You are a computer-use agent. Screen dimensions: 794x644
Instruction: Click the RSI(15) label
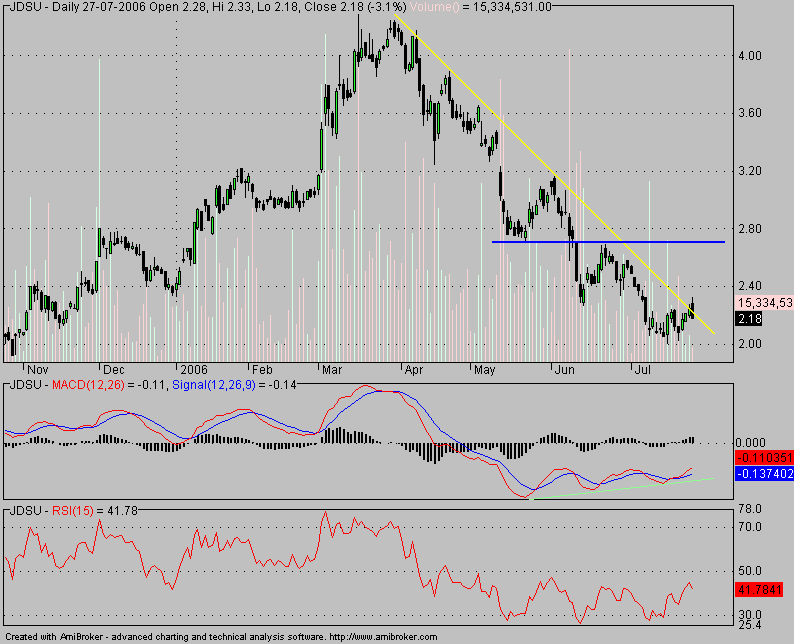point(73,511)
